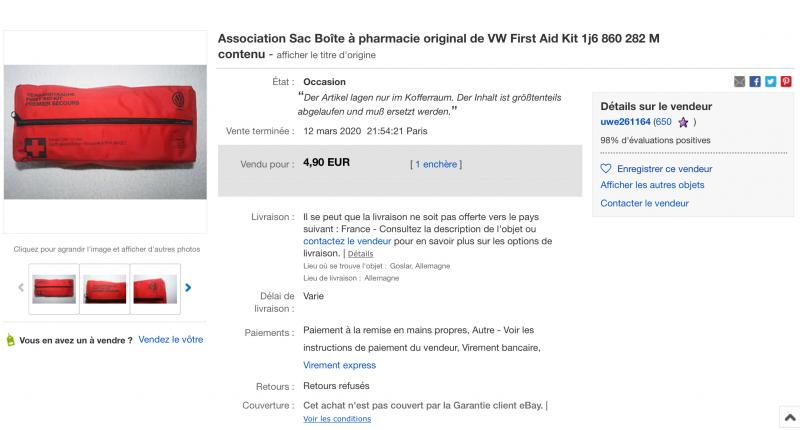
Task: Click Contacter le vendeur link
Action: point(644,203)
